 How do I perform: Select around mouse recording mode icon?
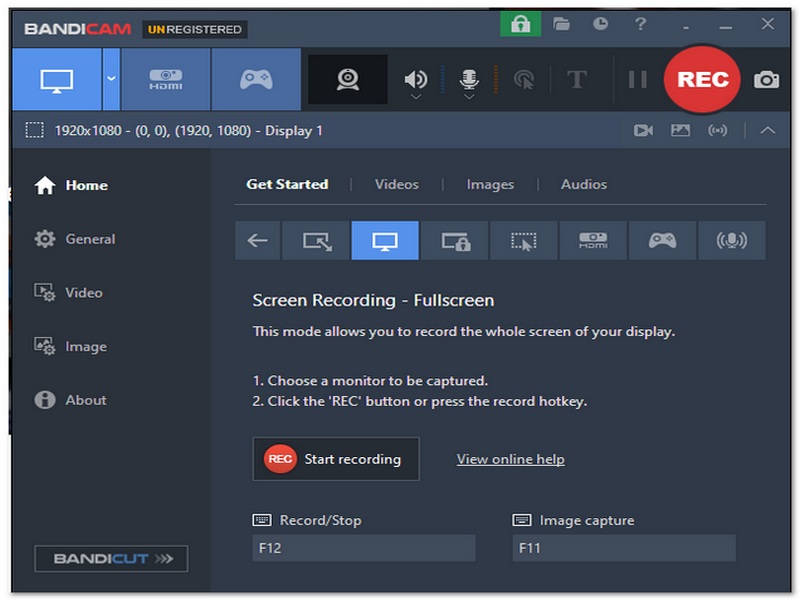[x=524, y=240]
